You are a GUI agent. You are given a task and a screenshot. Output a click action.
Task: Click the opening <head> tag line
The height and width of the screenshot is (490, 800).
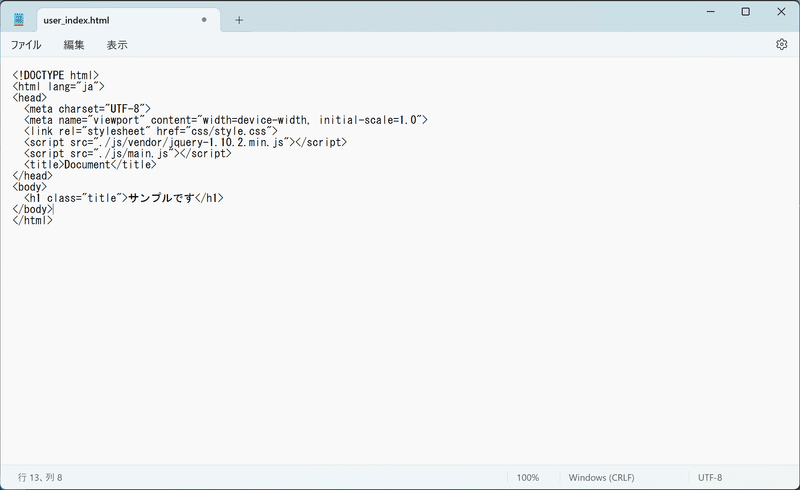coord(30,98)
